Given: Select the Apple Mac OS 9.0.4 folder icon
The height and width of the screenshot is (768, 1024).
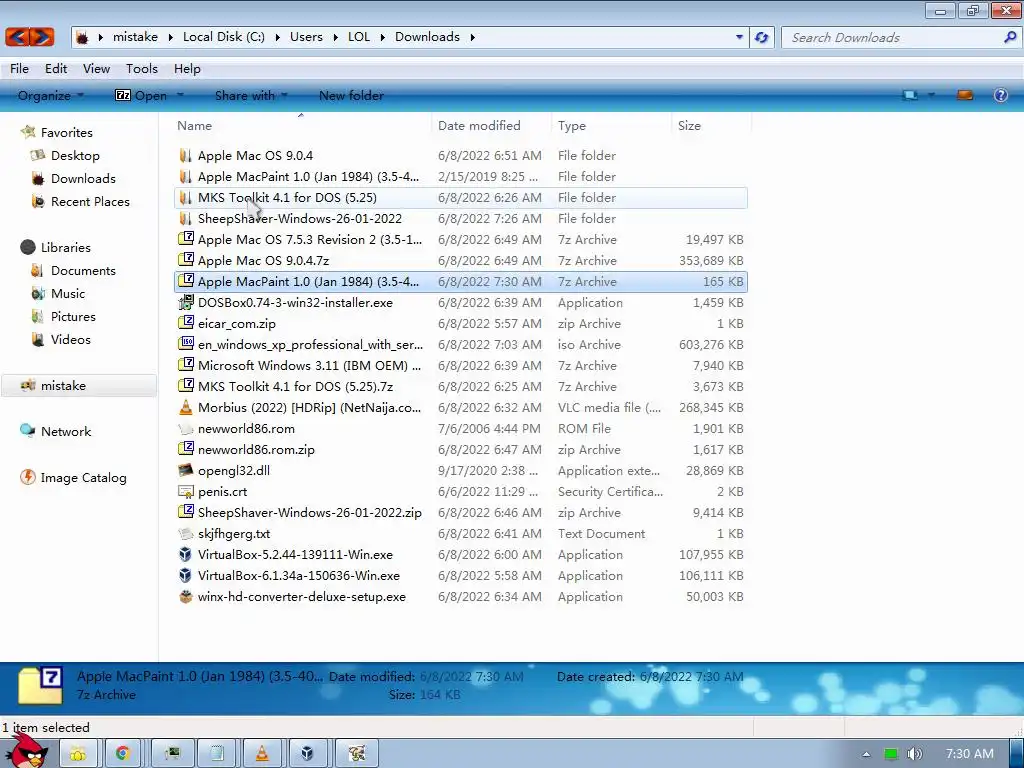Looking at the screenshot, I should (x=185, y=155).
